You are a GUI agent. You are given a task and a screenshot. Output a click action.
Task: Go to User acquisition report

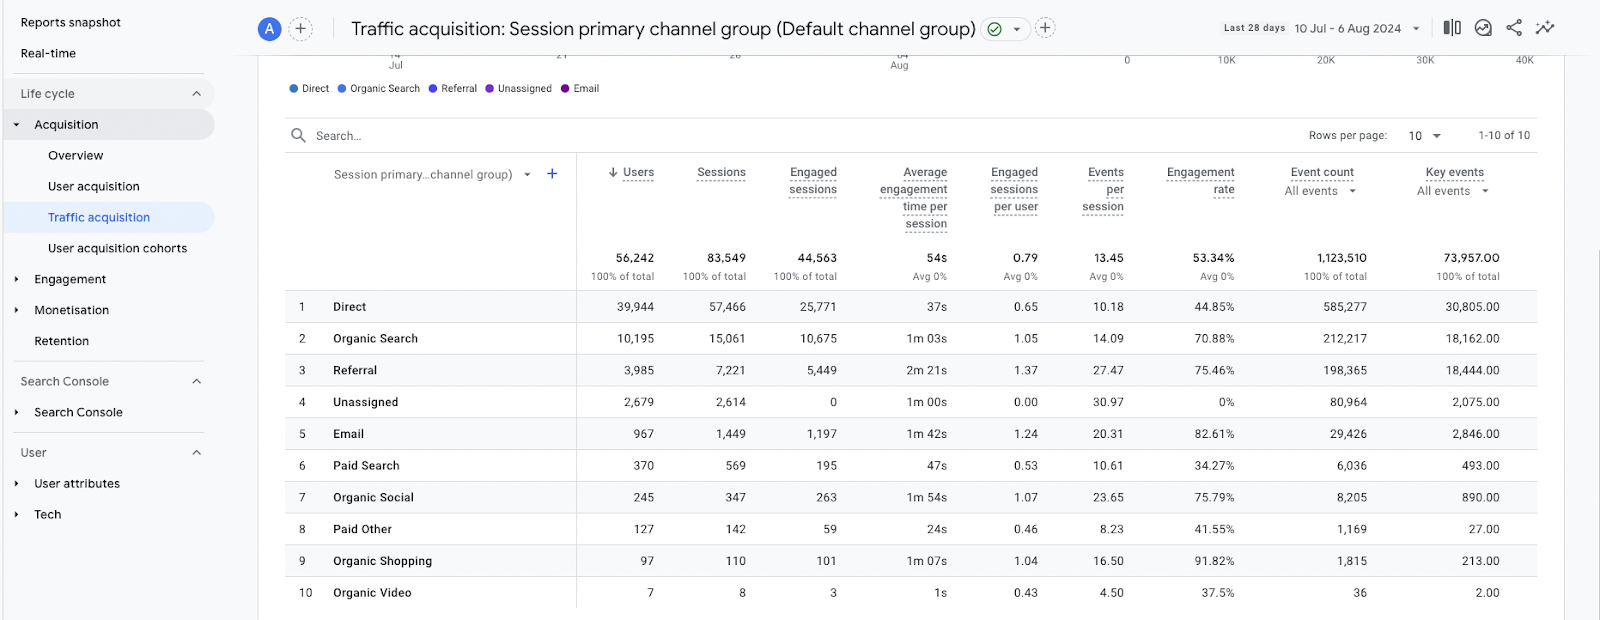(x=94, y=187)
